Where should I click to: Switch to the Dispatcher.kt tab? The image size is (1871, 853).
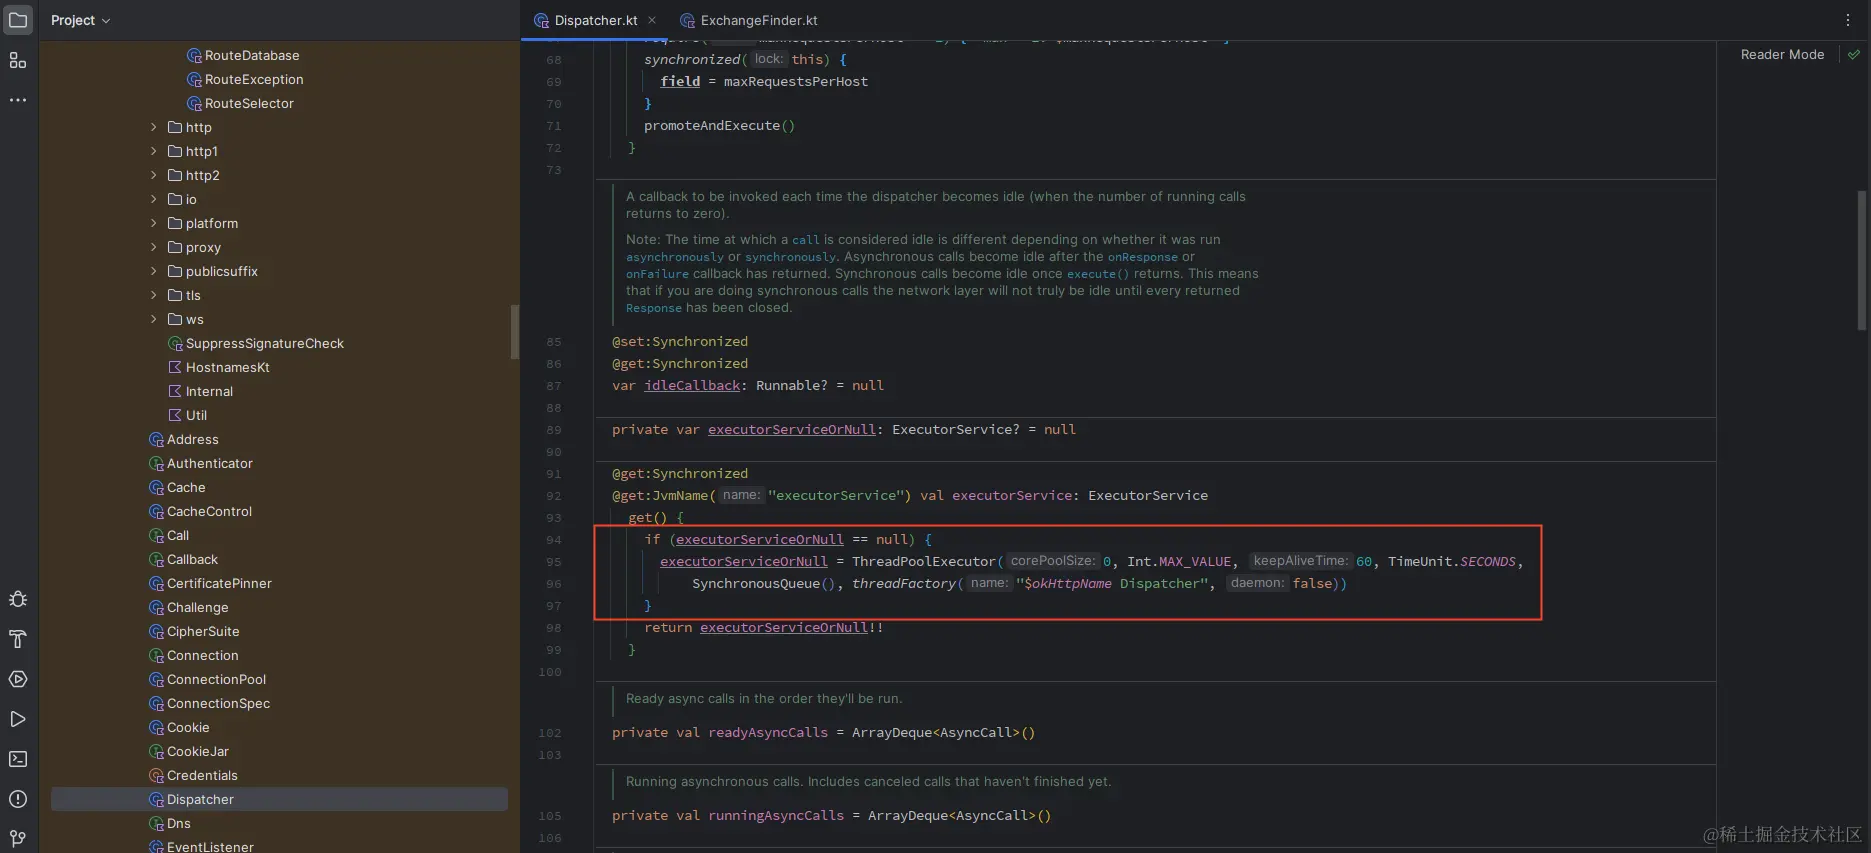pyautogui.click(x=596, y=20)
